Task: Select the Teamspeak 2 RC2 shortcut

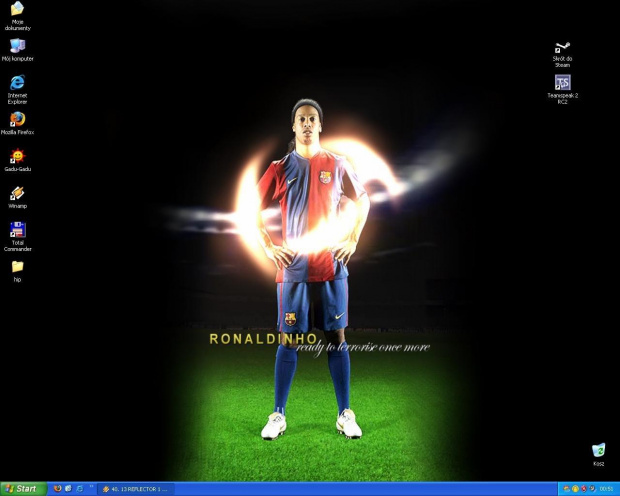Action: click(x=562, y=89)
